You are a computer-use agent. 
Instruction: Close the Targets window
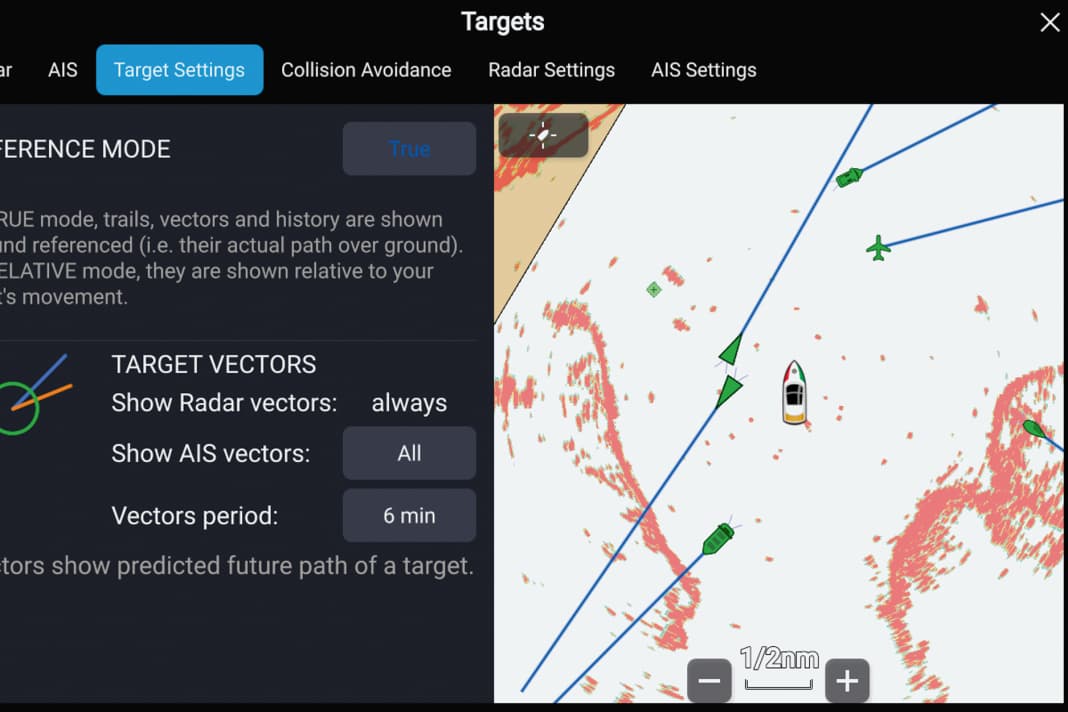coord(1049,22)
